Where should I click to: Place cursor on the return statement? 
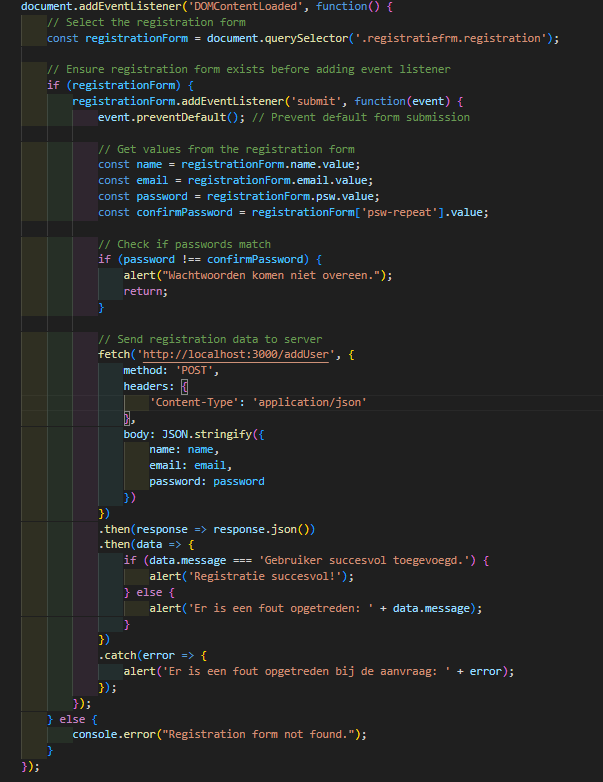(145, 291)
